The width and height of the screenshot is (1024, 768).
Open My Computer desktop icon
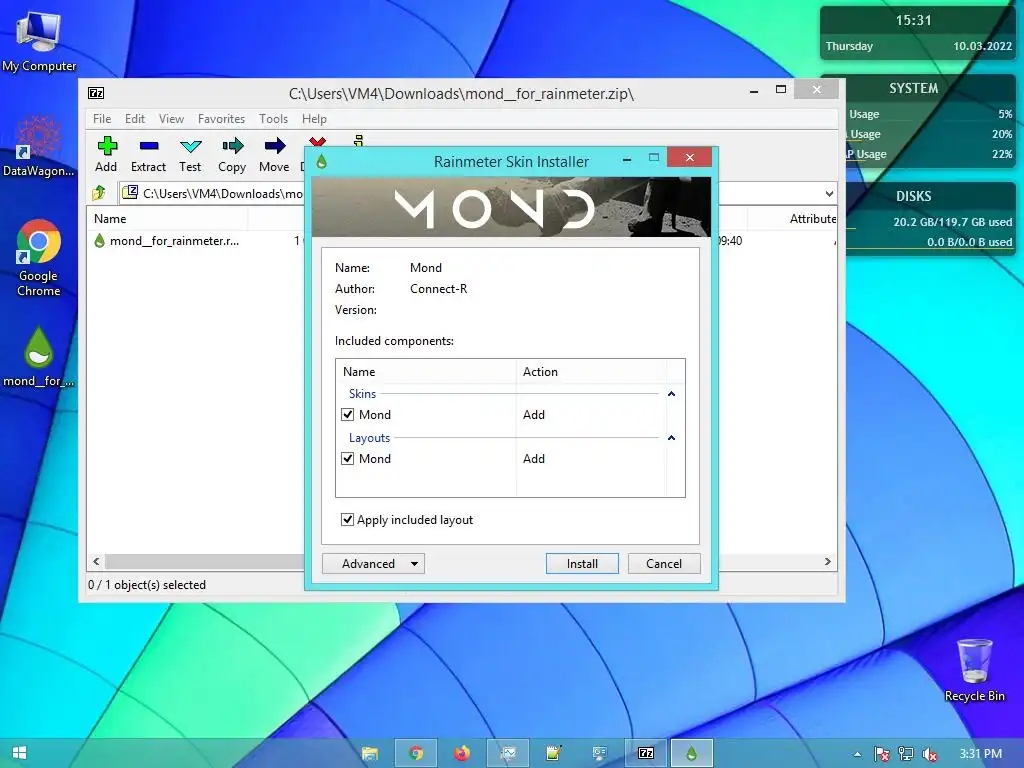(x=39, y=42)
